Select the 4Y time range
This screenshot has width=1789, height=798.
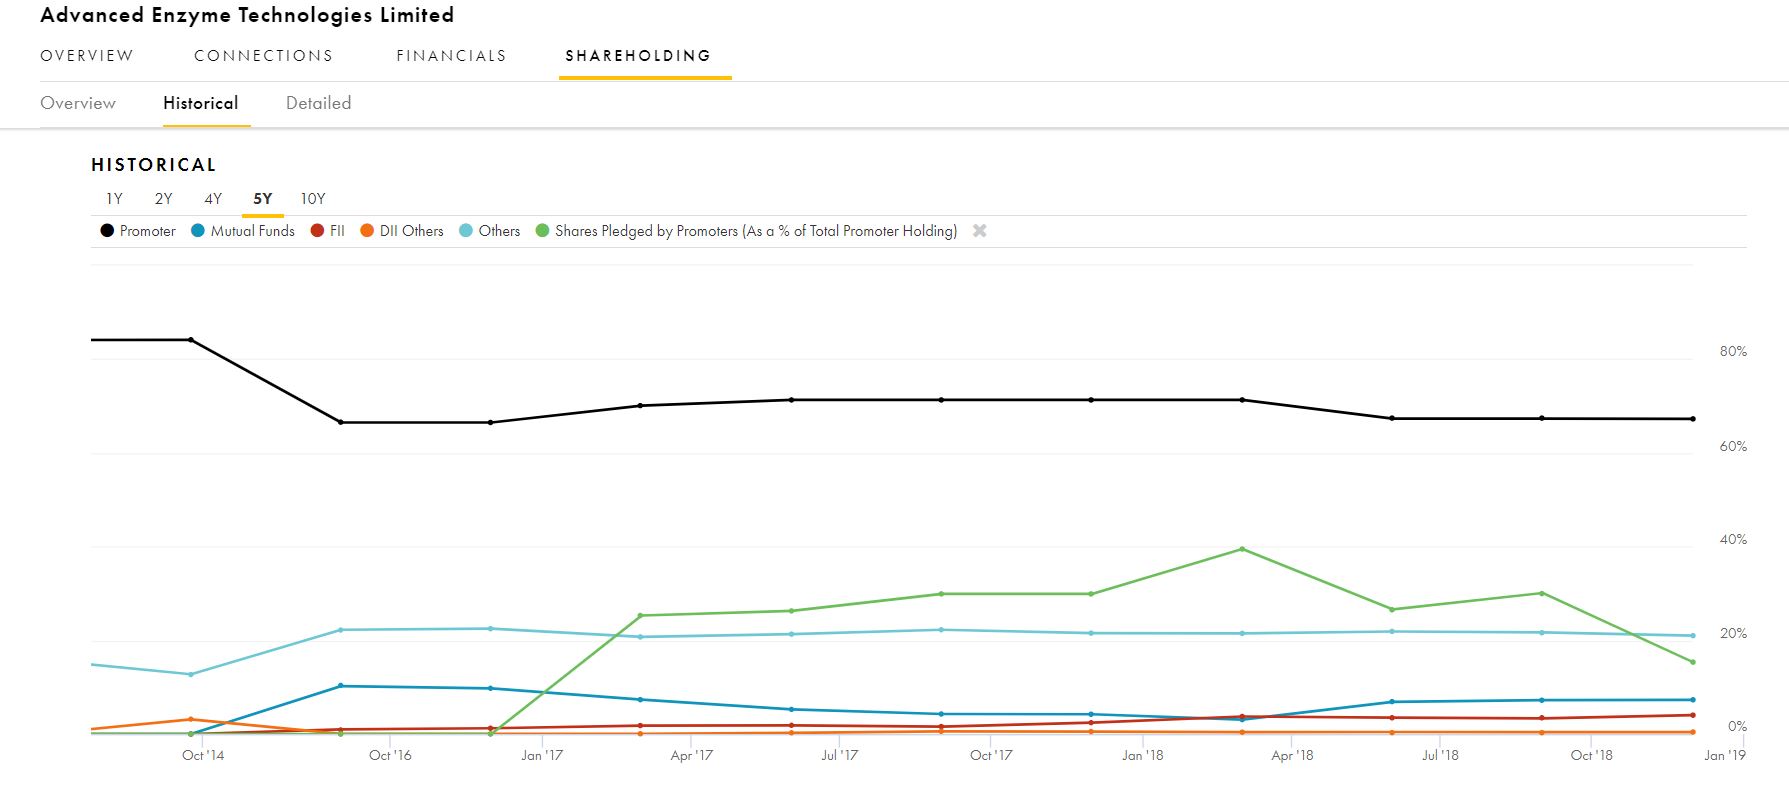213,199
